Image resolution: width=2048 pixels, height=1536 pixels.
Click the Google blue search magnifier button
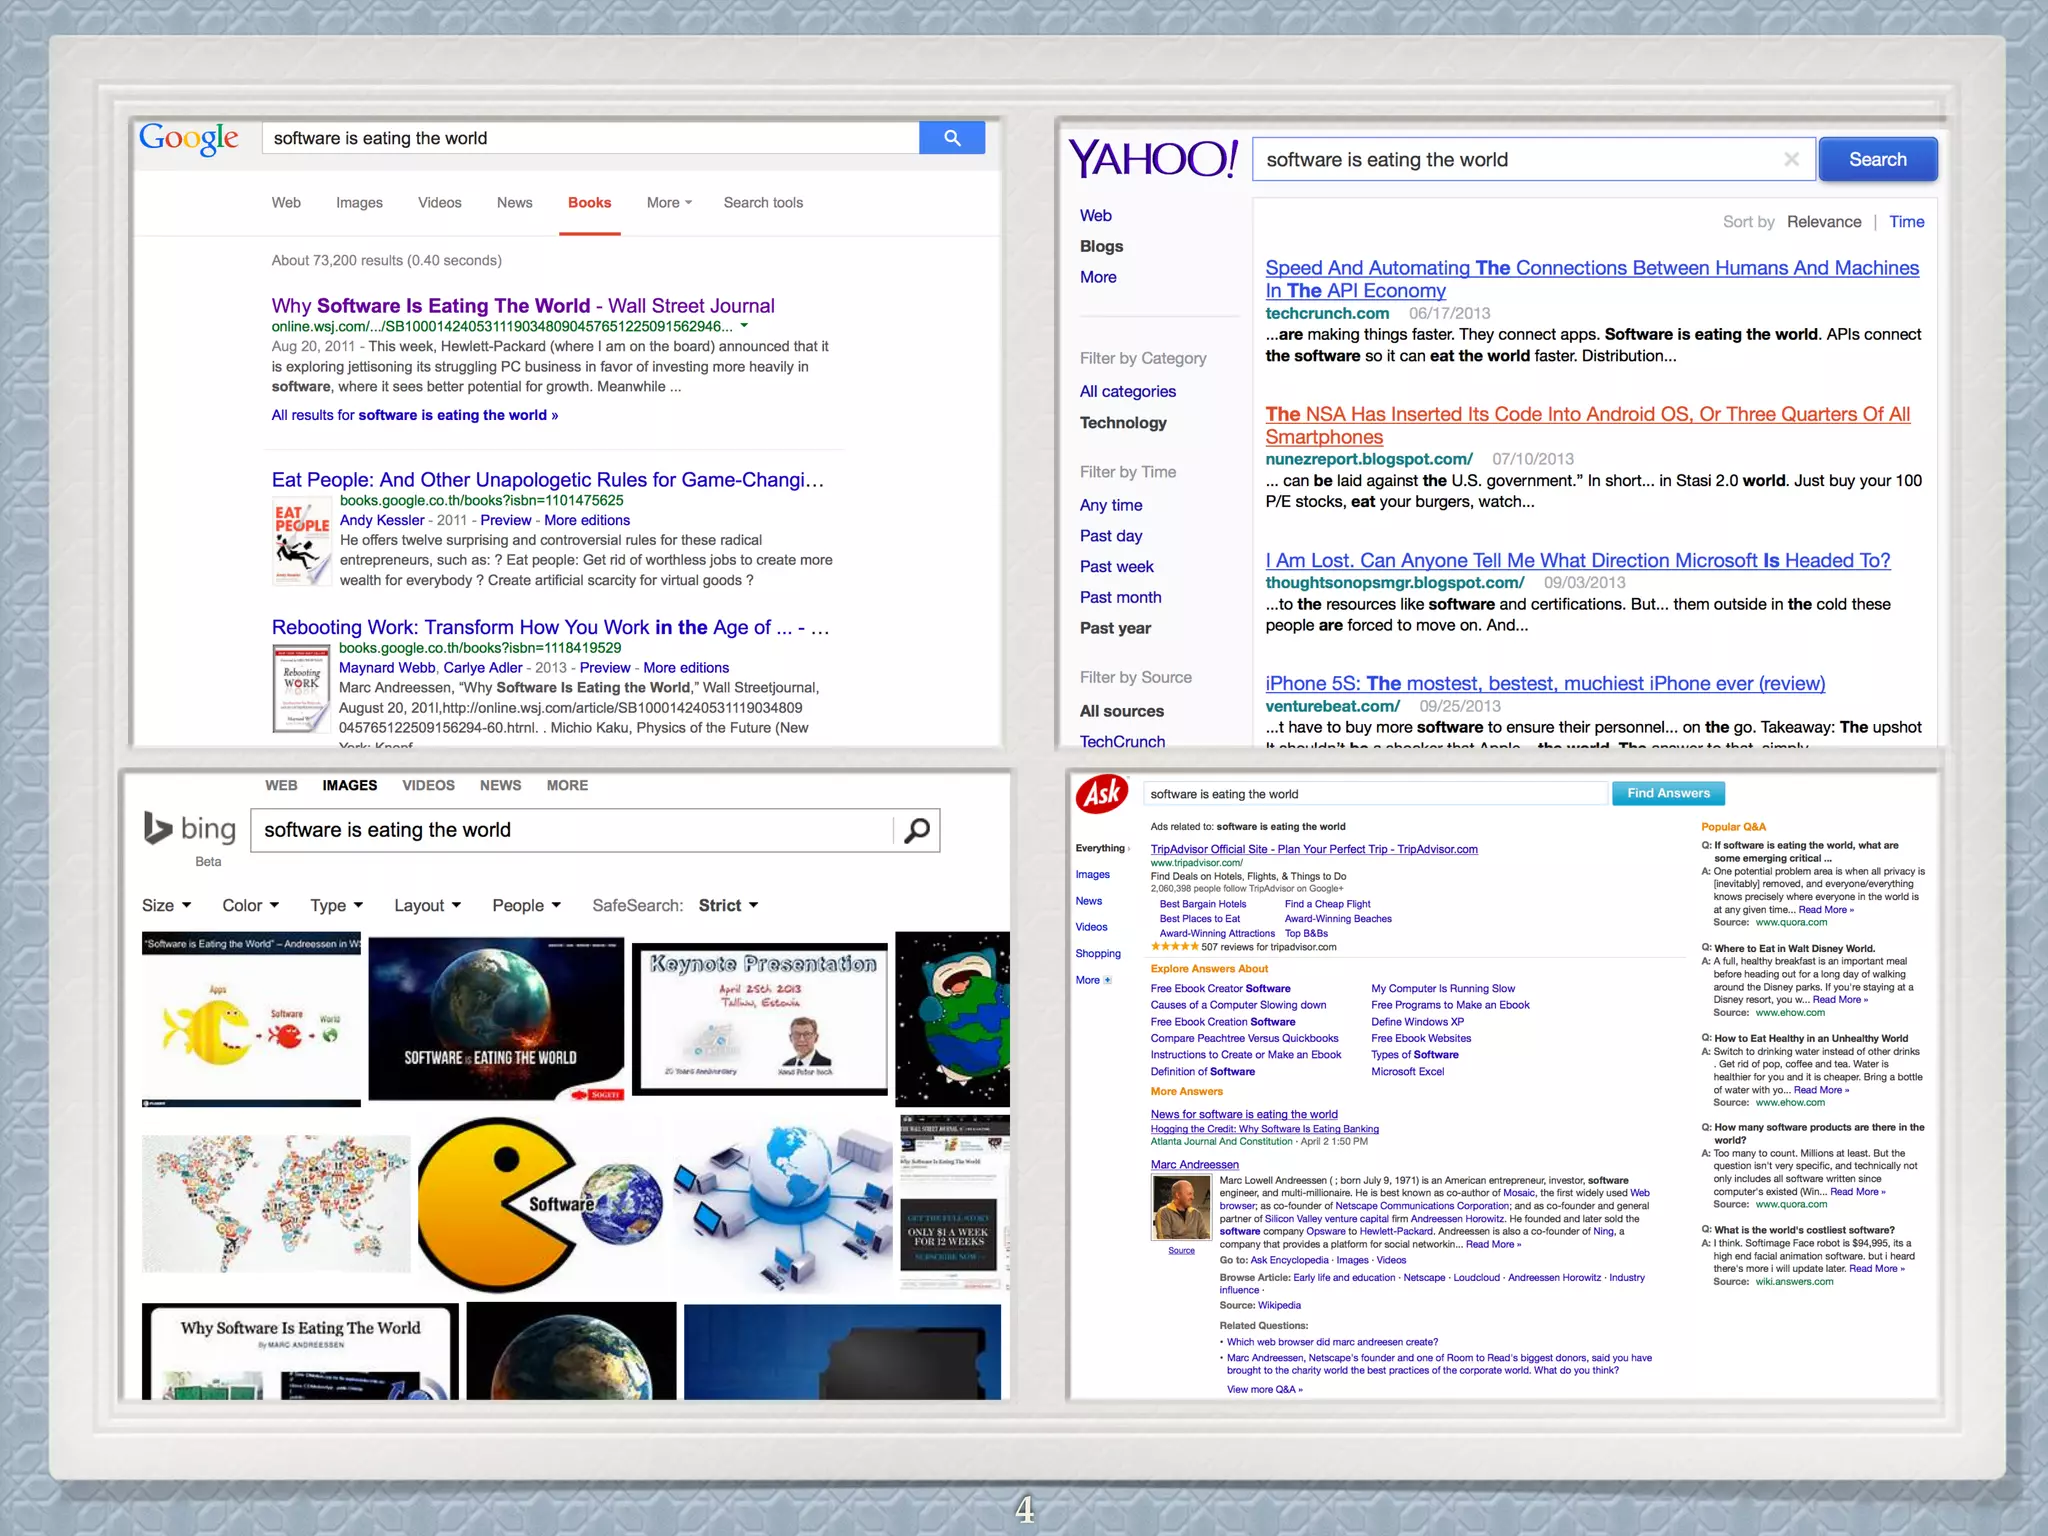coord(951,138)
